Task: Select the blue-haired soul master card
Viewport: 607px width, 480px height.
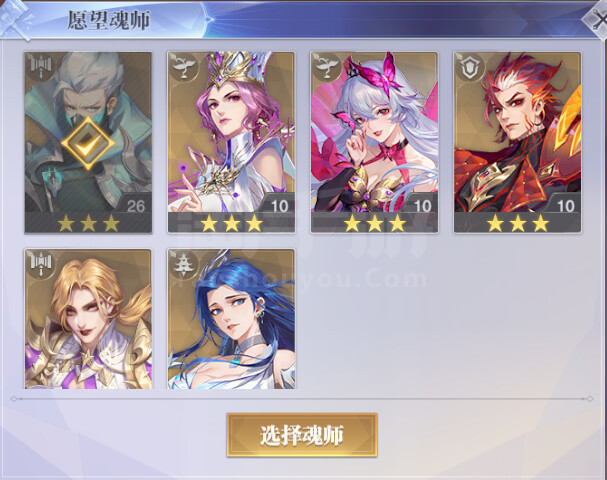Action: 231,319
